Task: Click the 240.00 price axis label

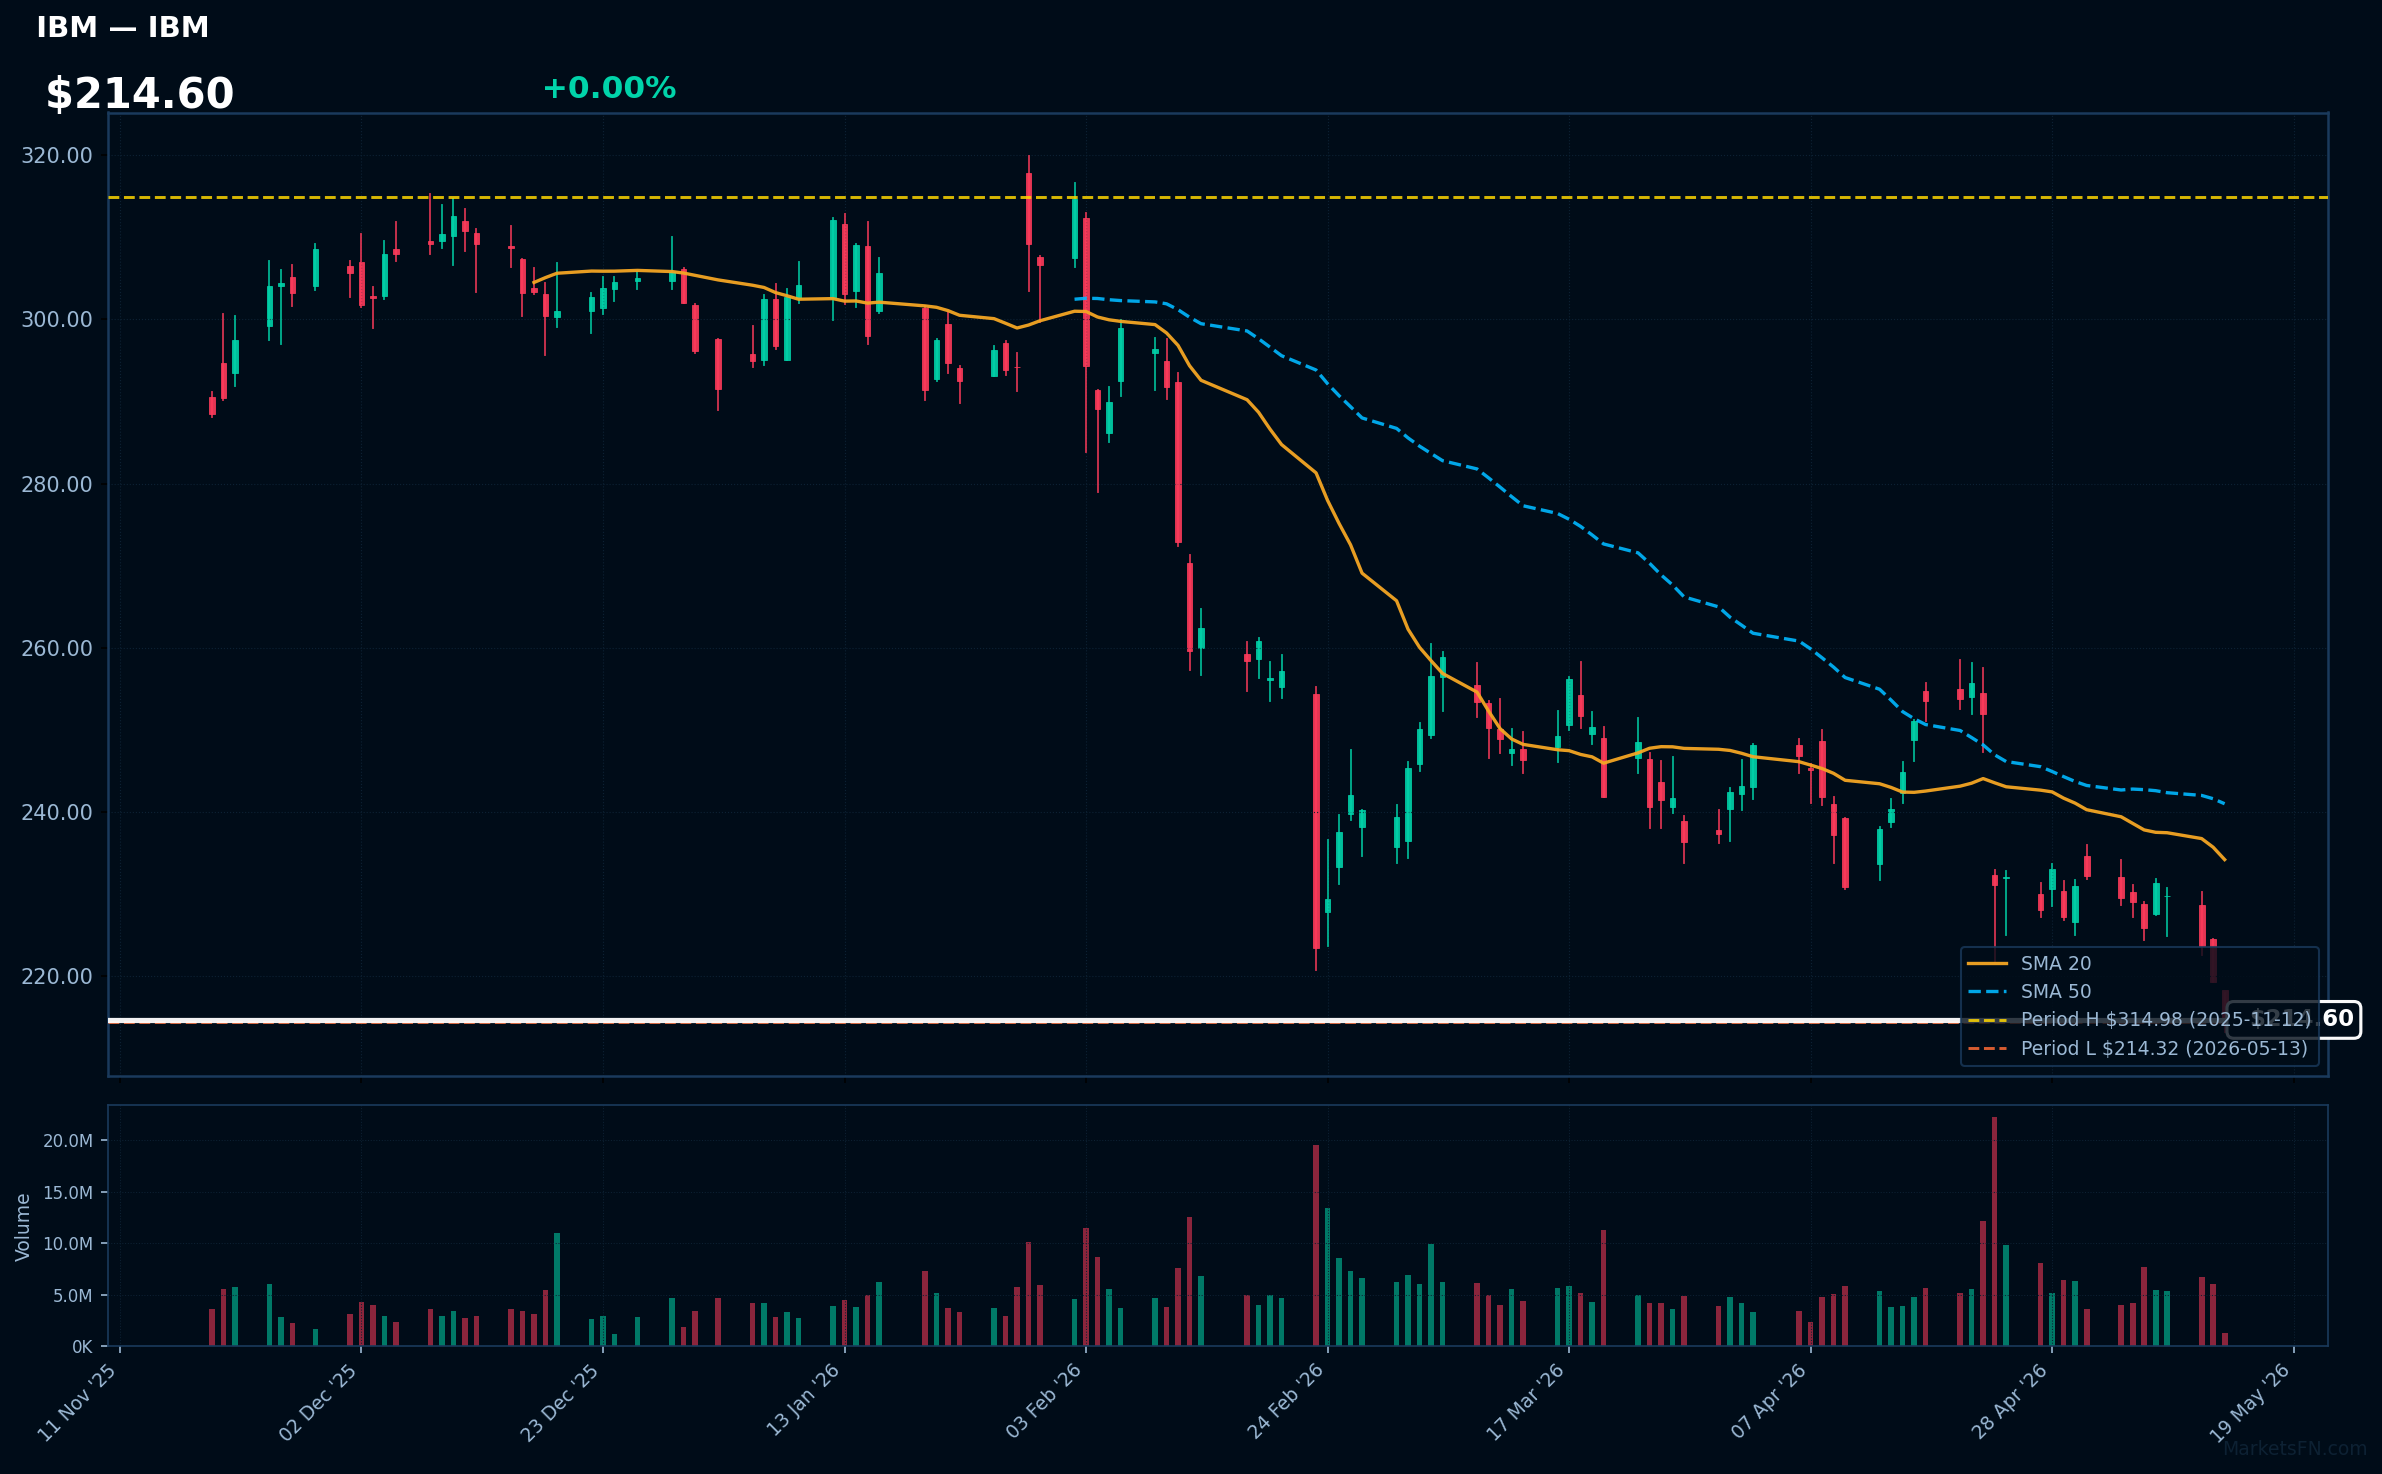Action: point(56,812)
